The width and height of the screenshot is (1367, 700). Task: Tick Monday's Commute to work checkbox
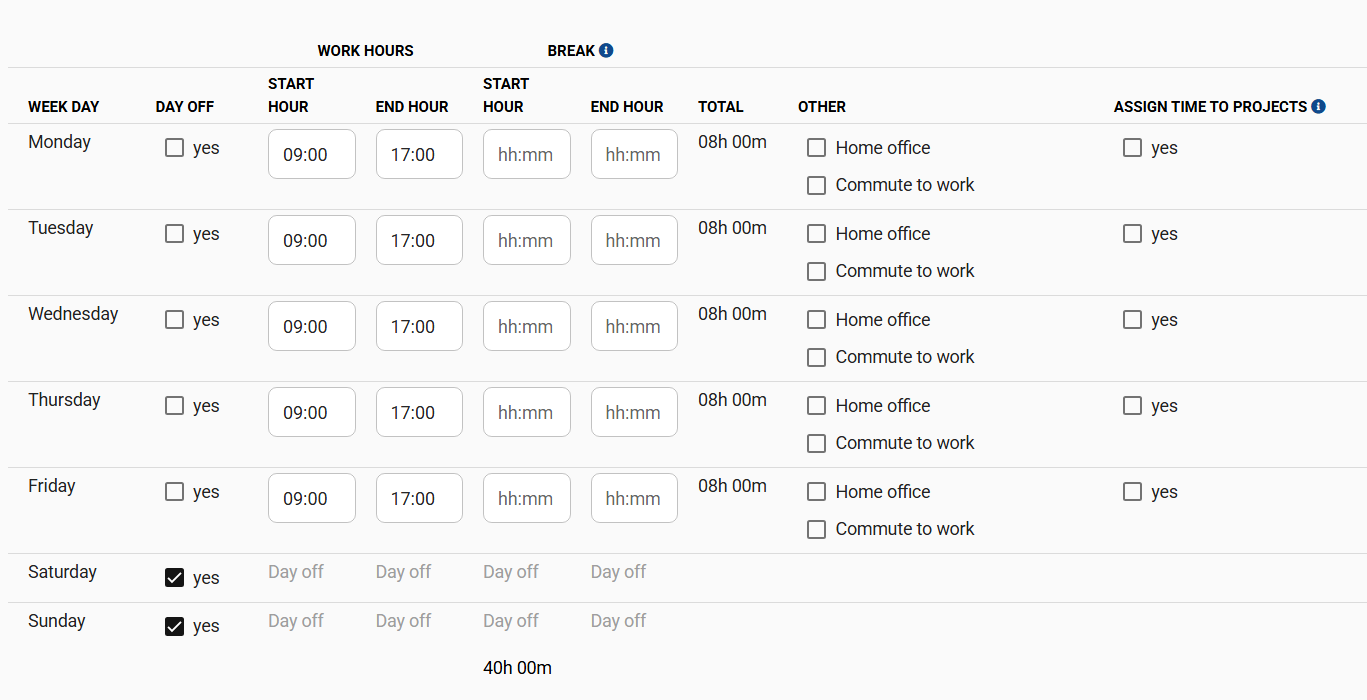click(817, 185)
